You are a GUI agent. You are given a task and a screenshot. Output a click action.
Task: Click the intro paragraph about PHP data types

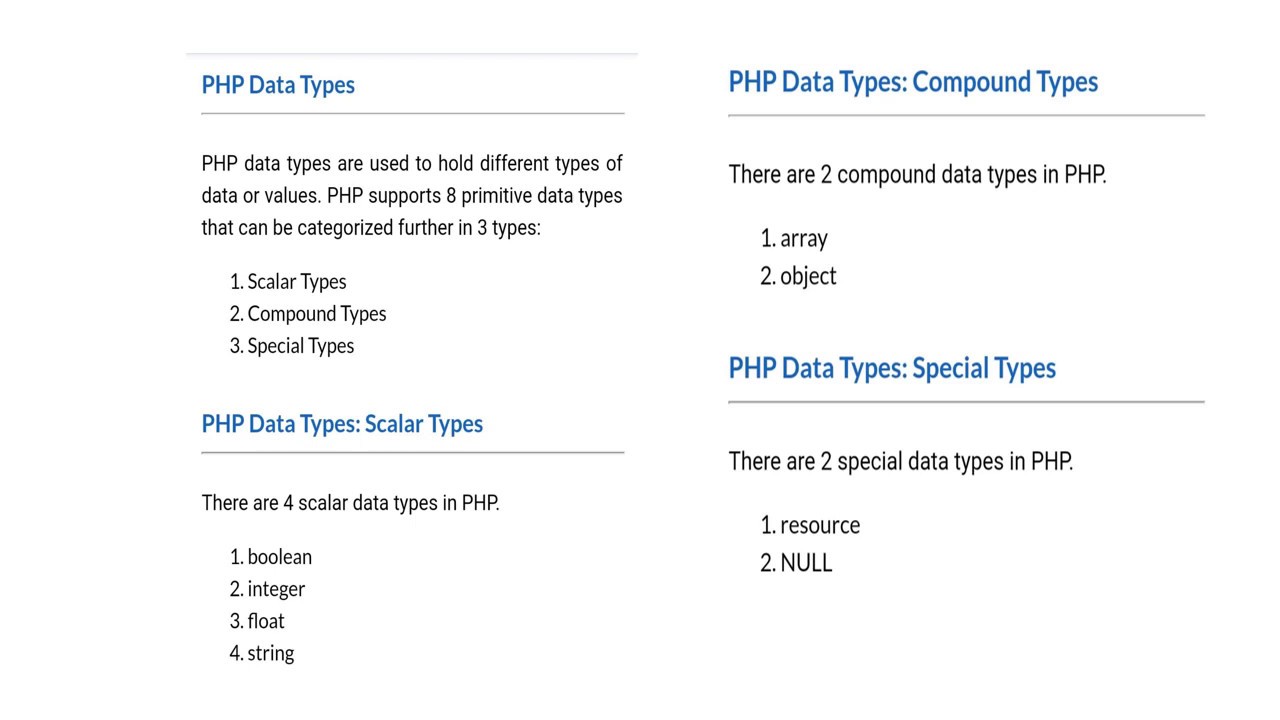coord(411,195)
